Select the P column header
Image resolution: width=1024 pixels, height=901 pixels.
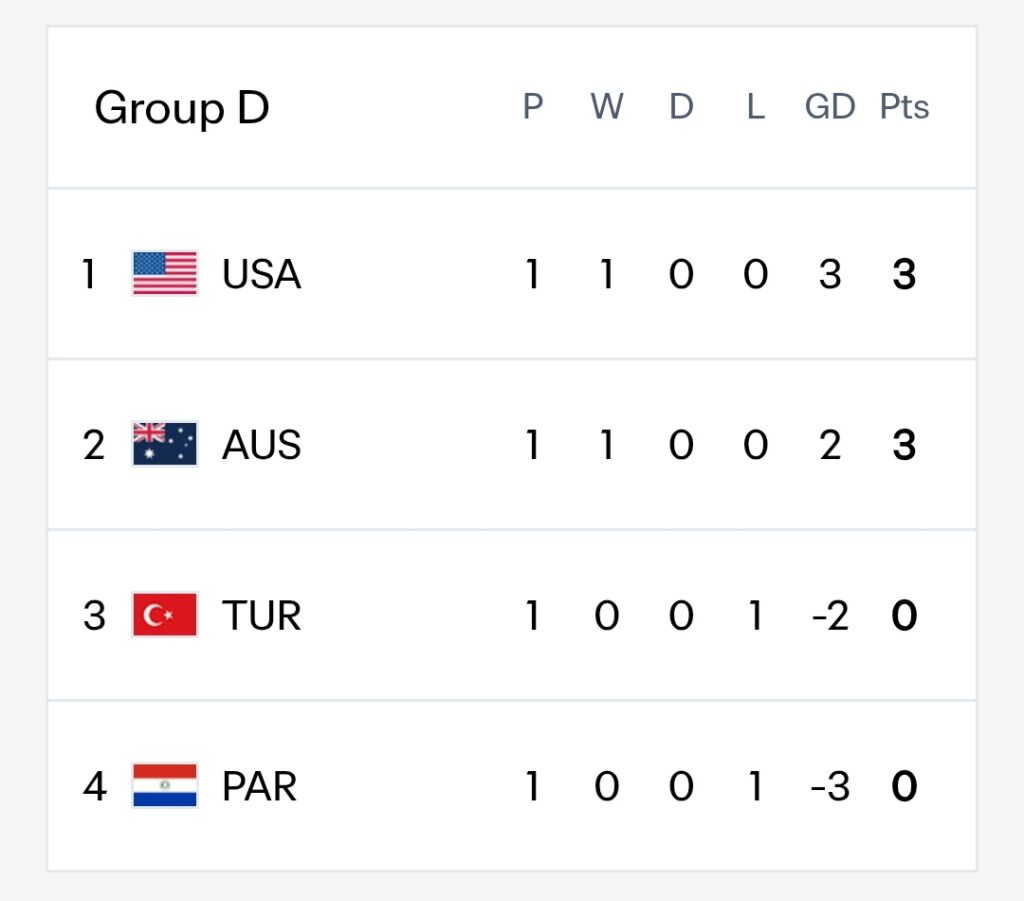pos(533,106)
